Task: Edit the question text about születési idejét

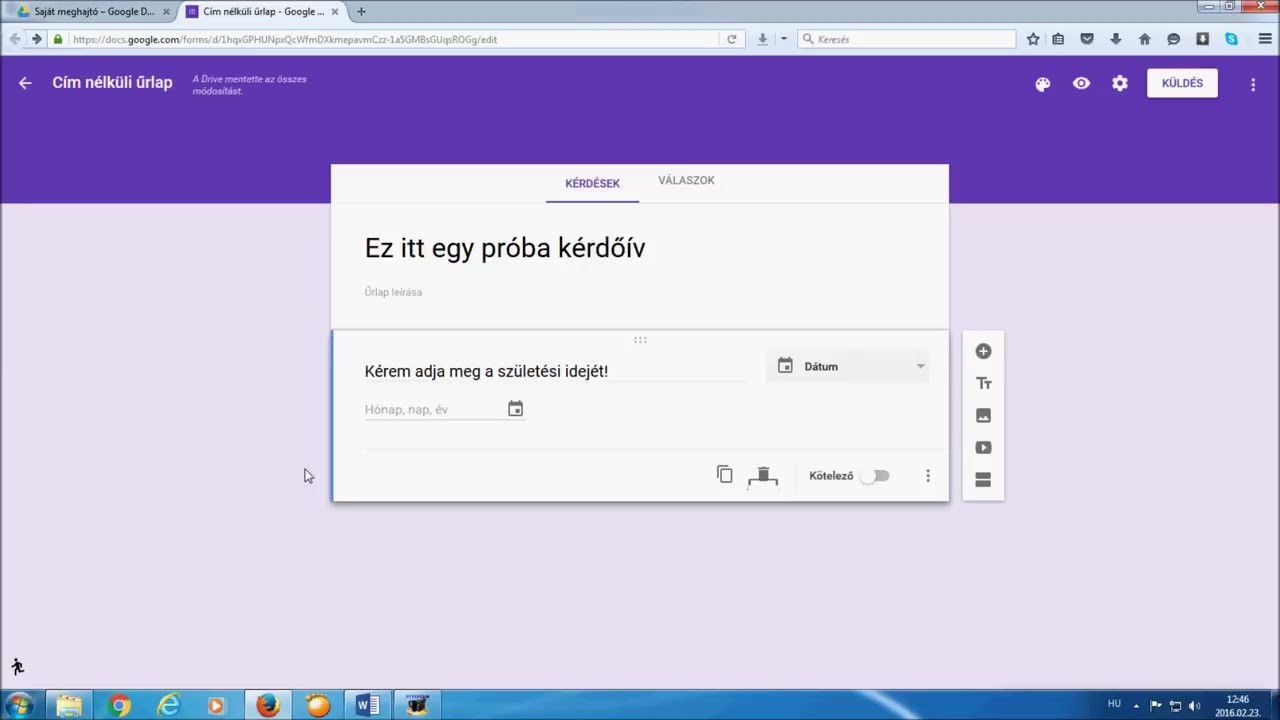Action: click(x=486, y=371)
